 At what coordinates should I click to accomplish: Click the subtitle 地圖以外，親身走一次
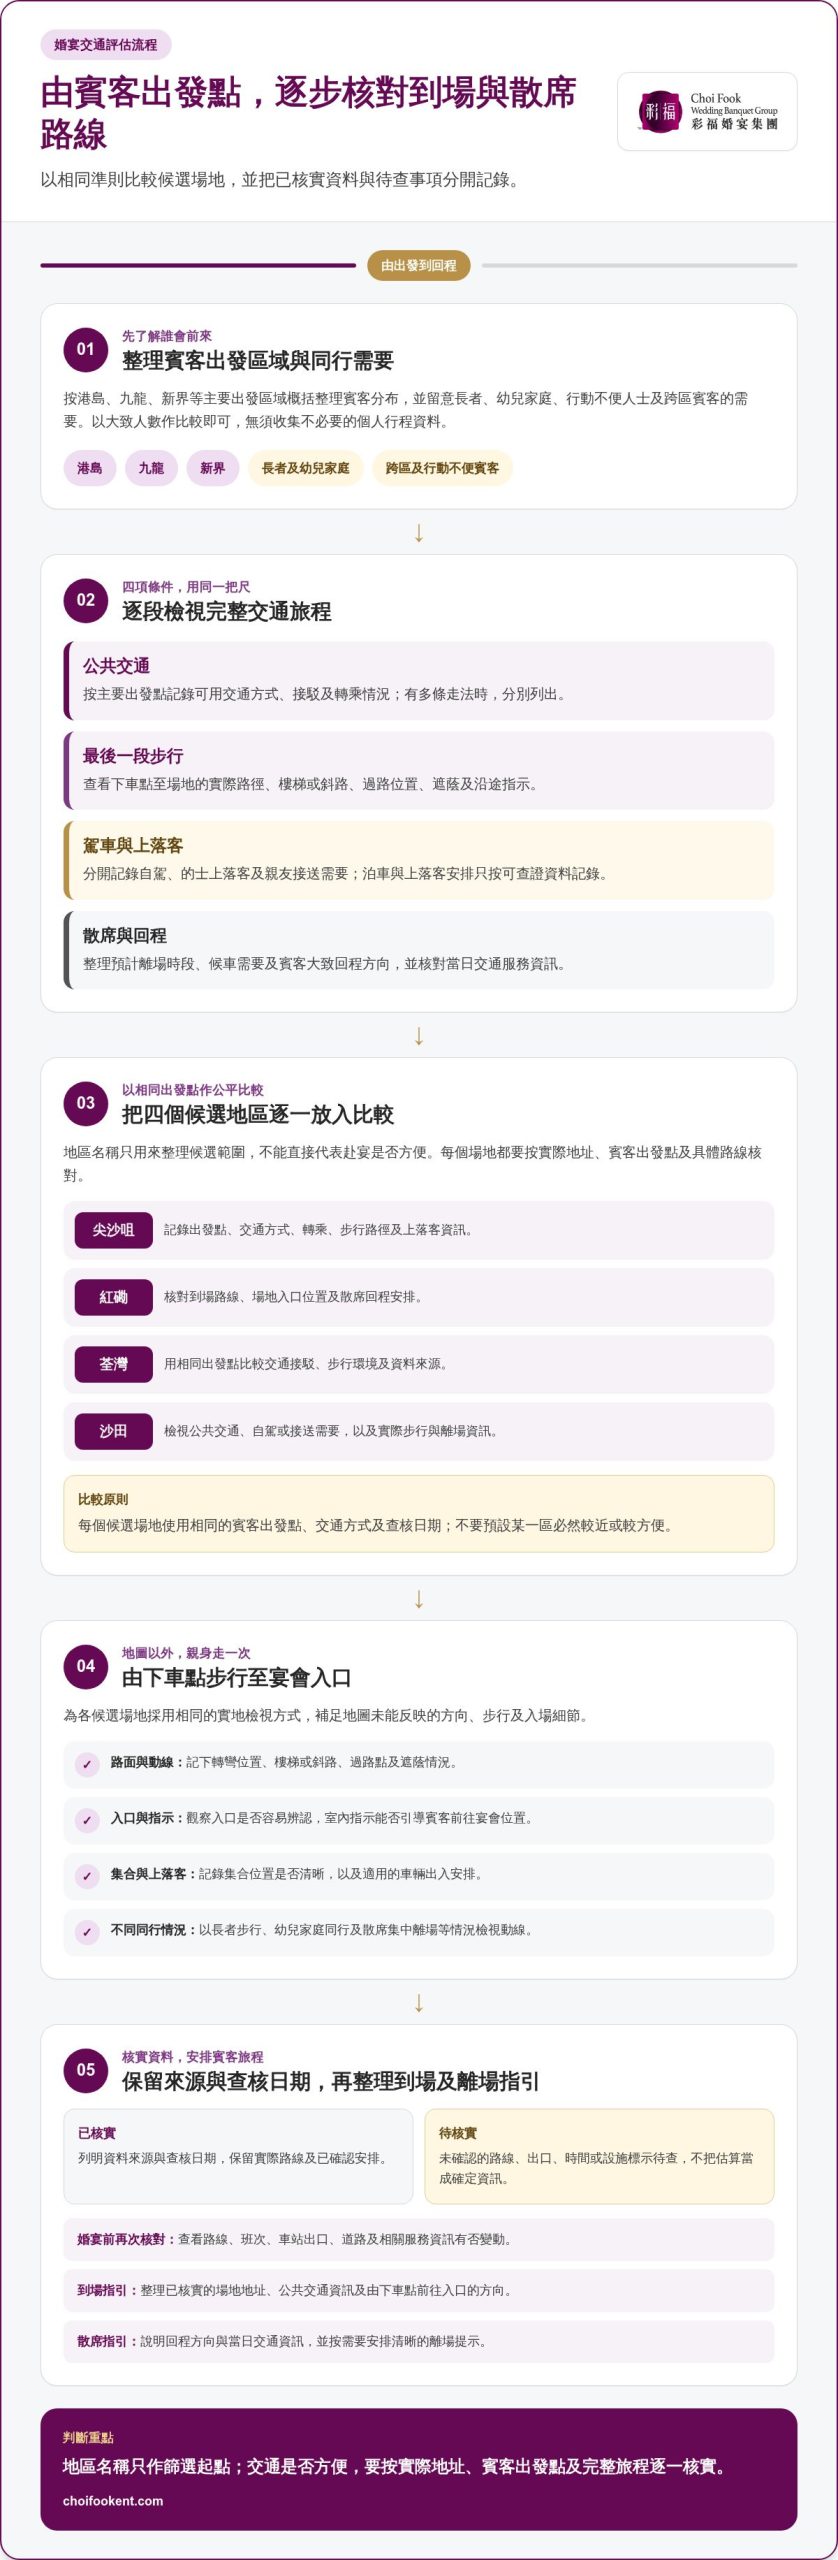(186, 1653)
